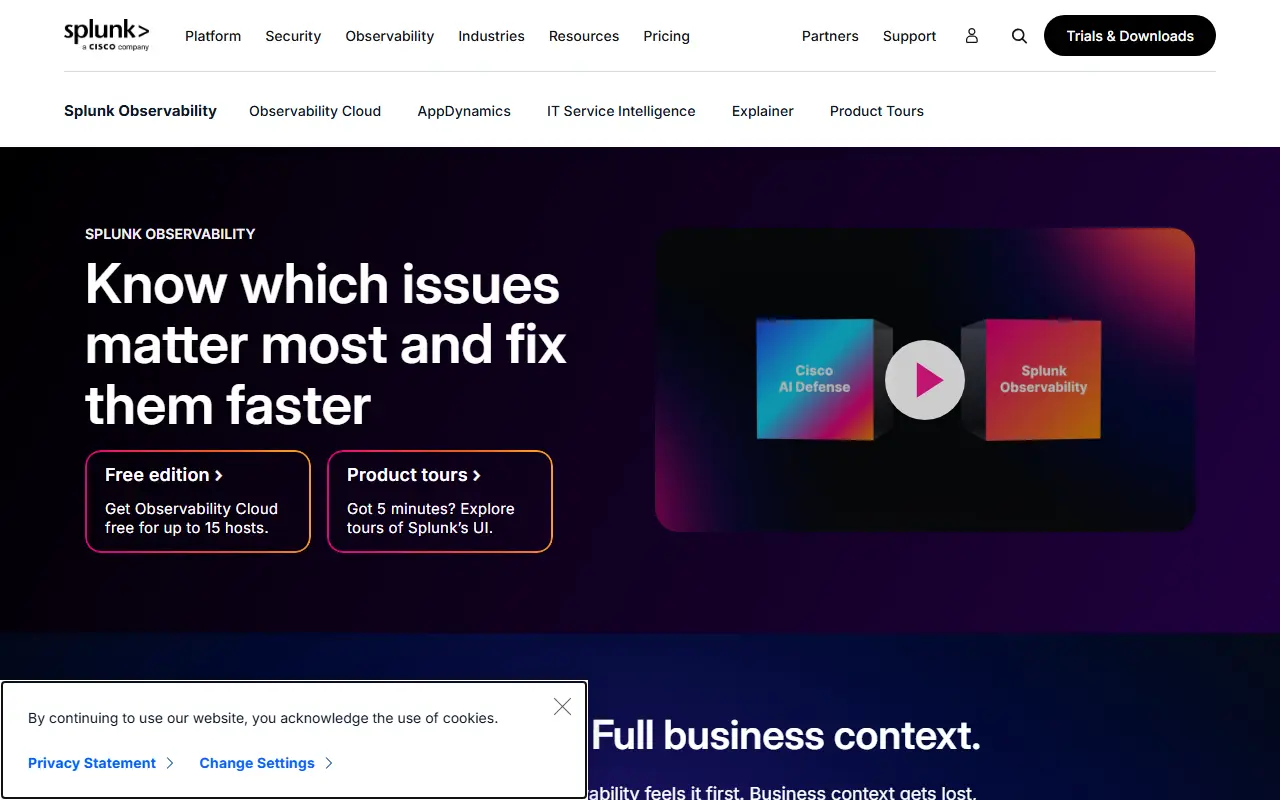The width and height of the screenshot is (1280, 800).
Task: Go to IT Service Intelligence subnav link
Action: tap(621, 111)
